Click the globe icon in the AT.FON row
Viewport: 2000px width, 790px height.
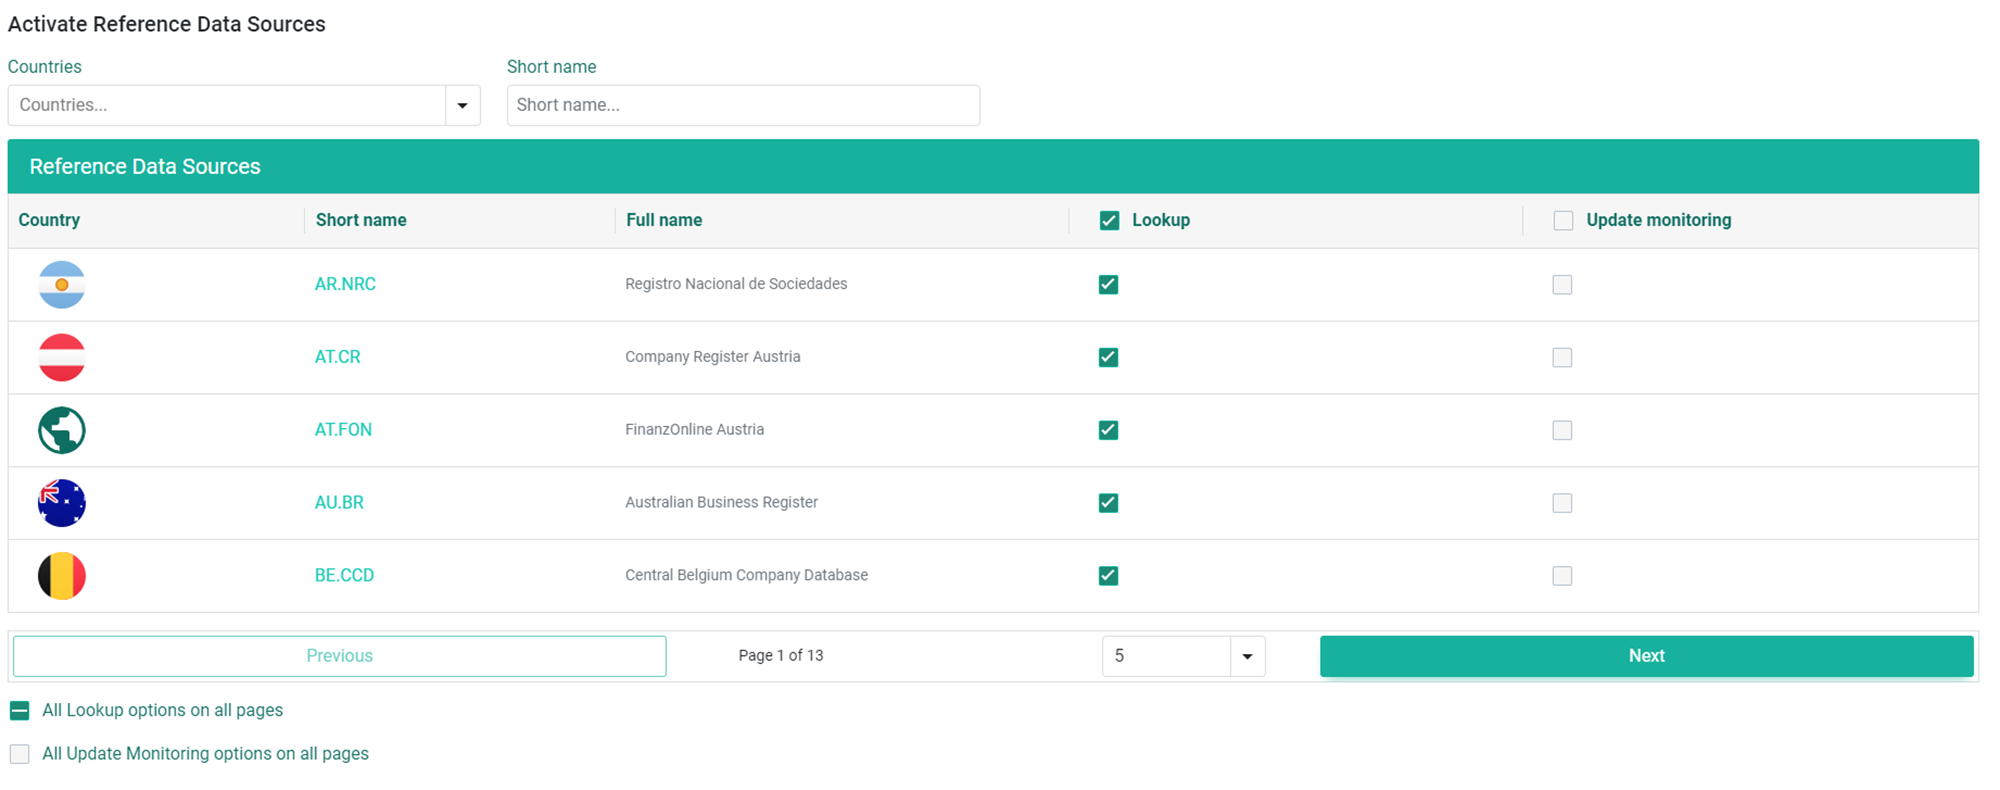(x=62, y=431)
